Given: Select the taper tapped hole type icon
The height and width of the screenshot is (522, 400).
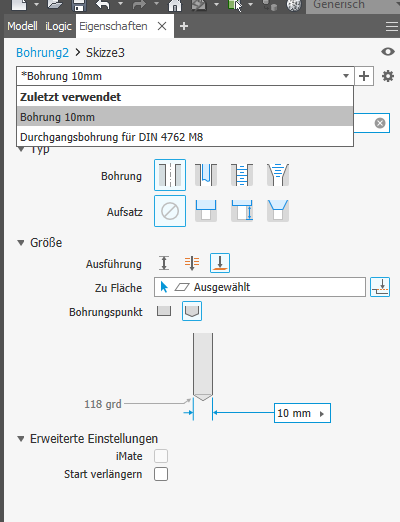Looking at the screenshot, I should pyautogui.click(x=278, y=175).
